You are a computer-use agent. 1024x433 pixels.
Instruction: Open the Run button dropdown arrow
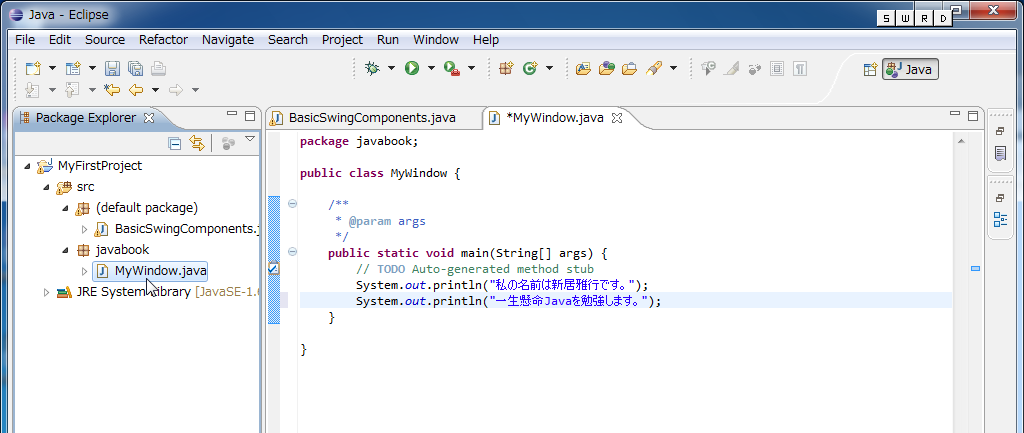431,69
